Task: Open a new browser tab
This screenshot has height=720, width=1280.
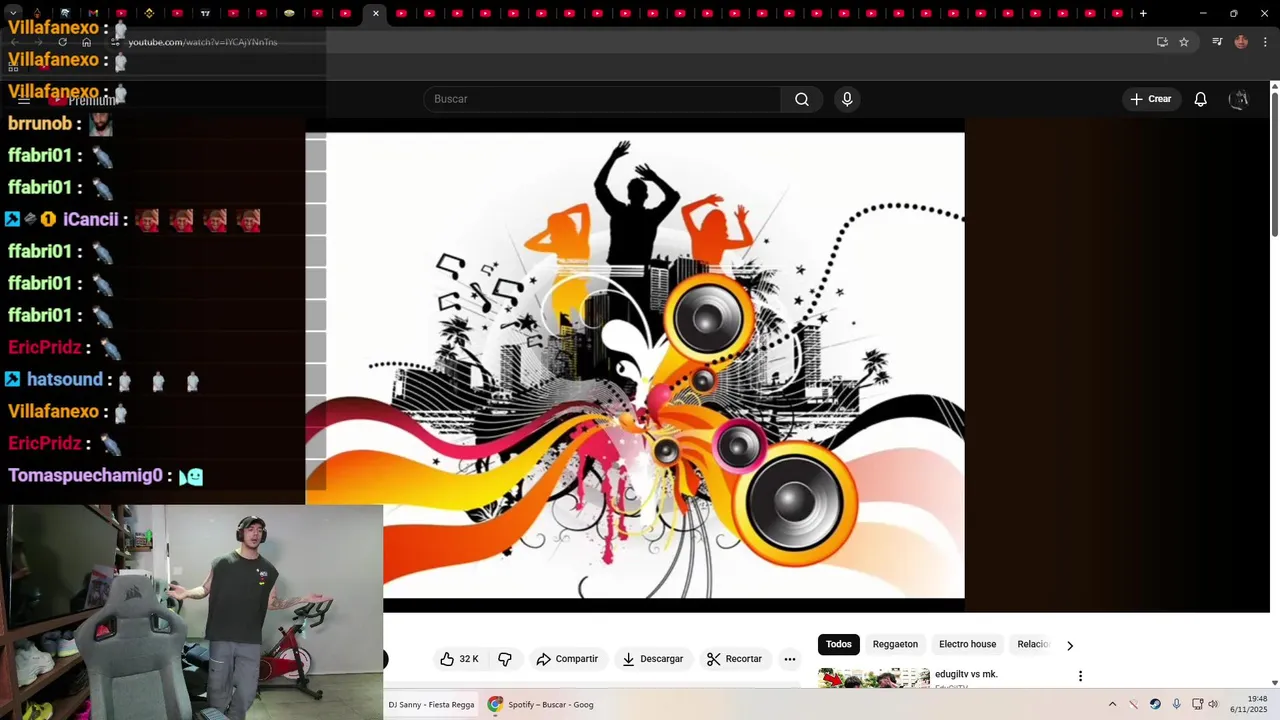Action: click(1143, 13)
